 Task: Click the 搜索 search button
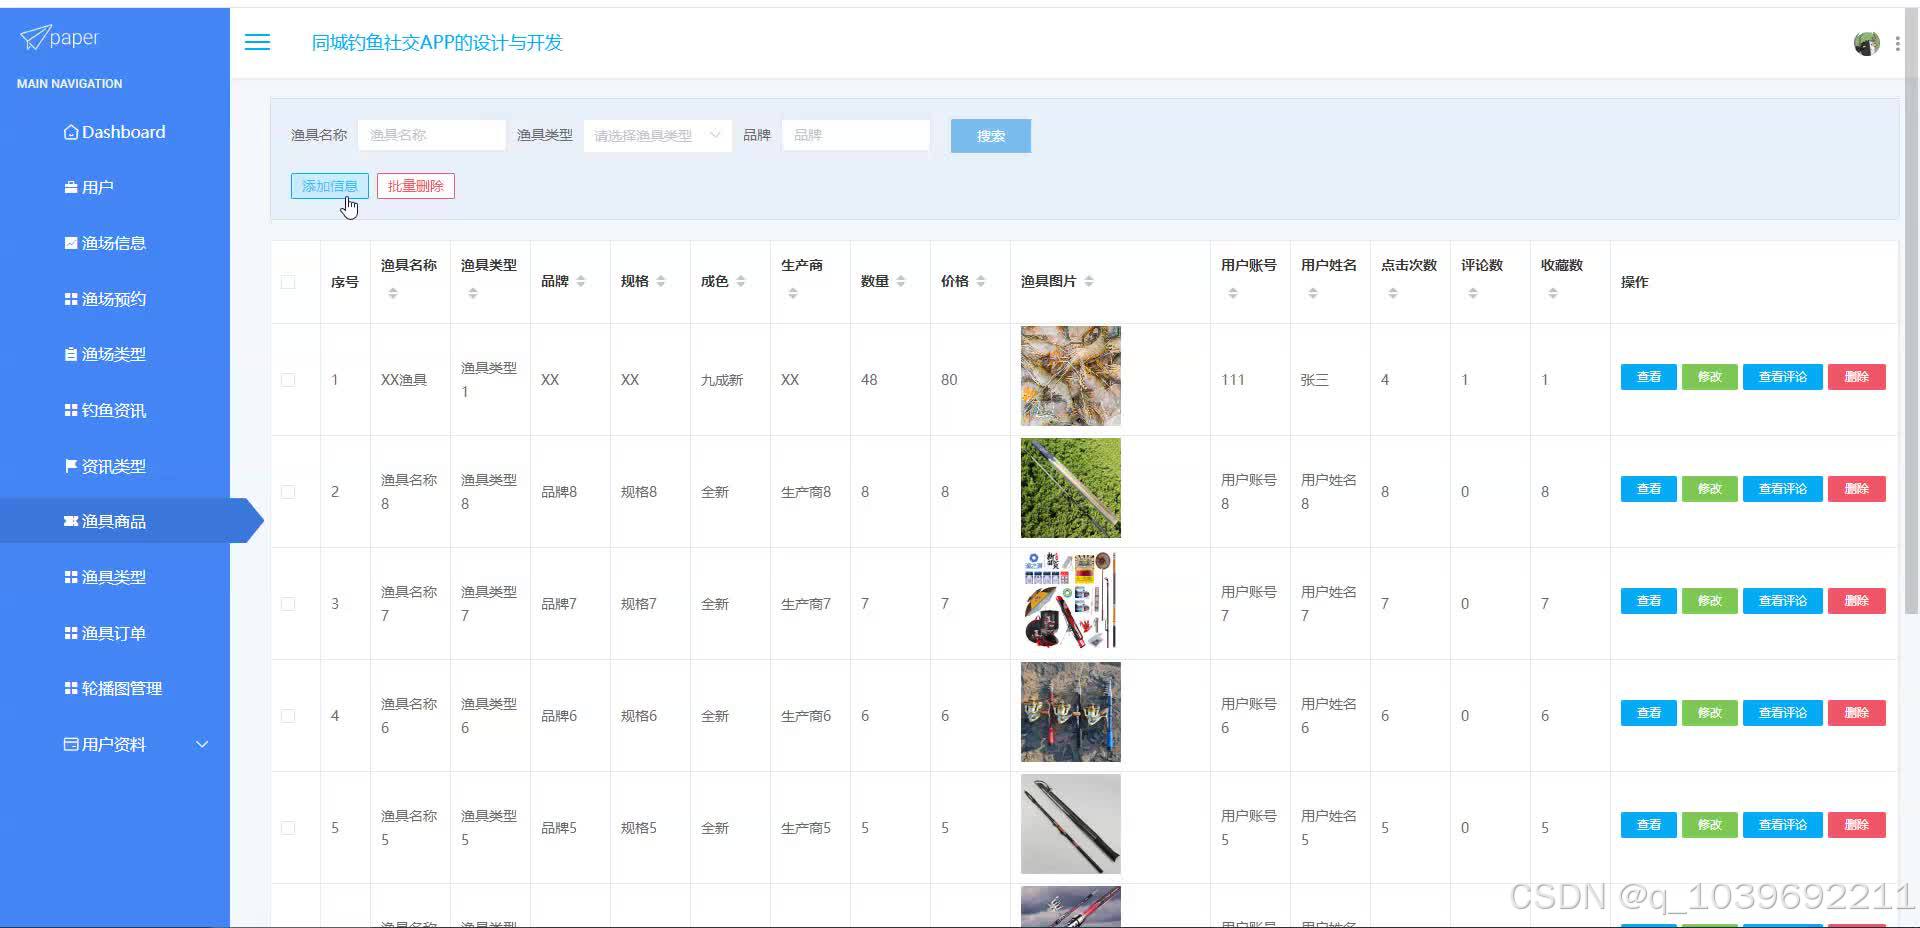click(x=990, y=136)
